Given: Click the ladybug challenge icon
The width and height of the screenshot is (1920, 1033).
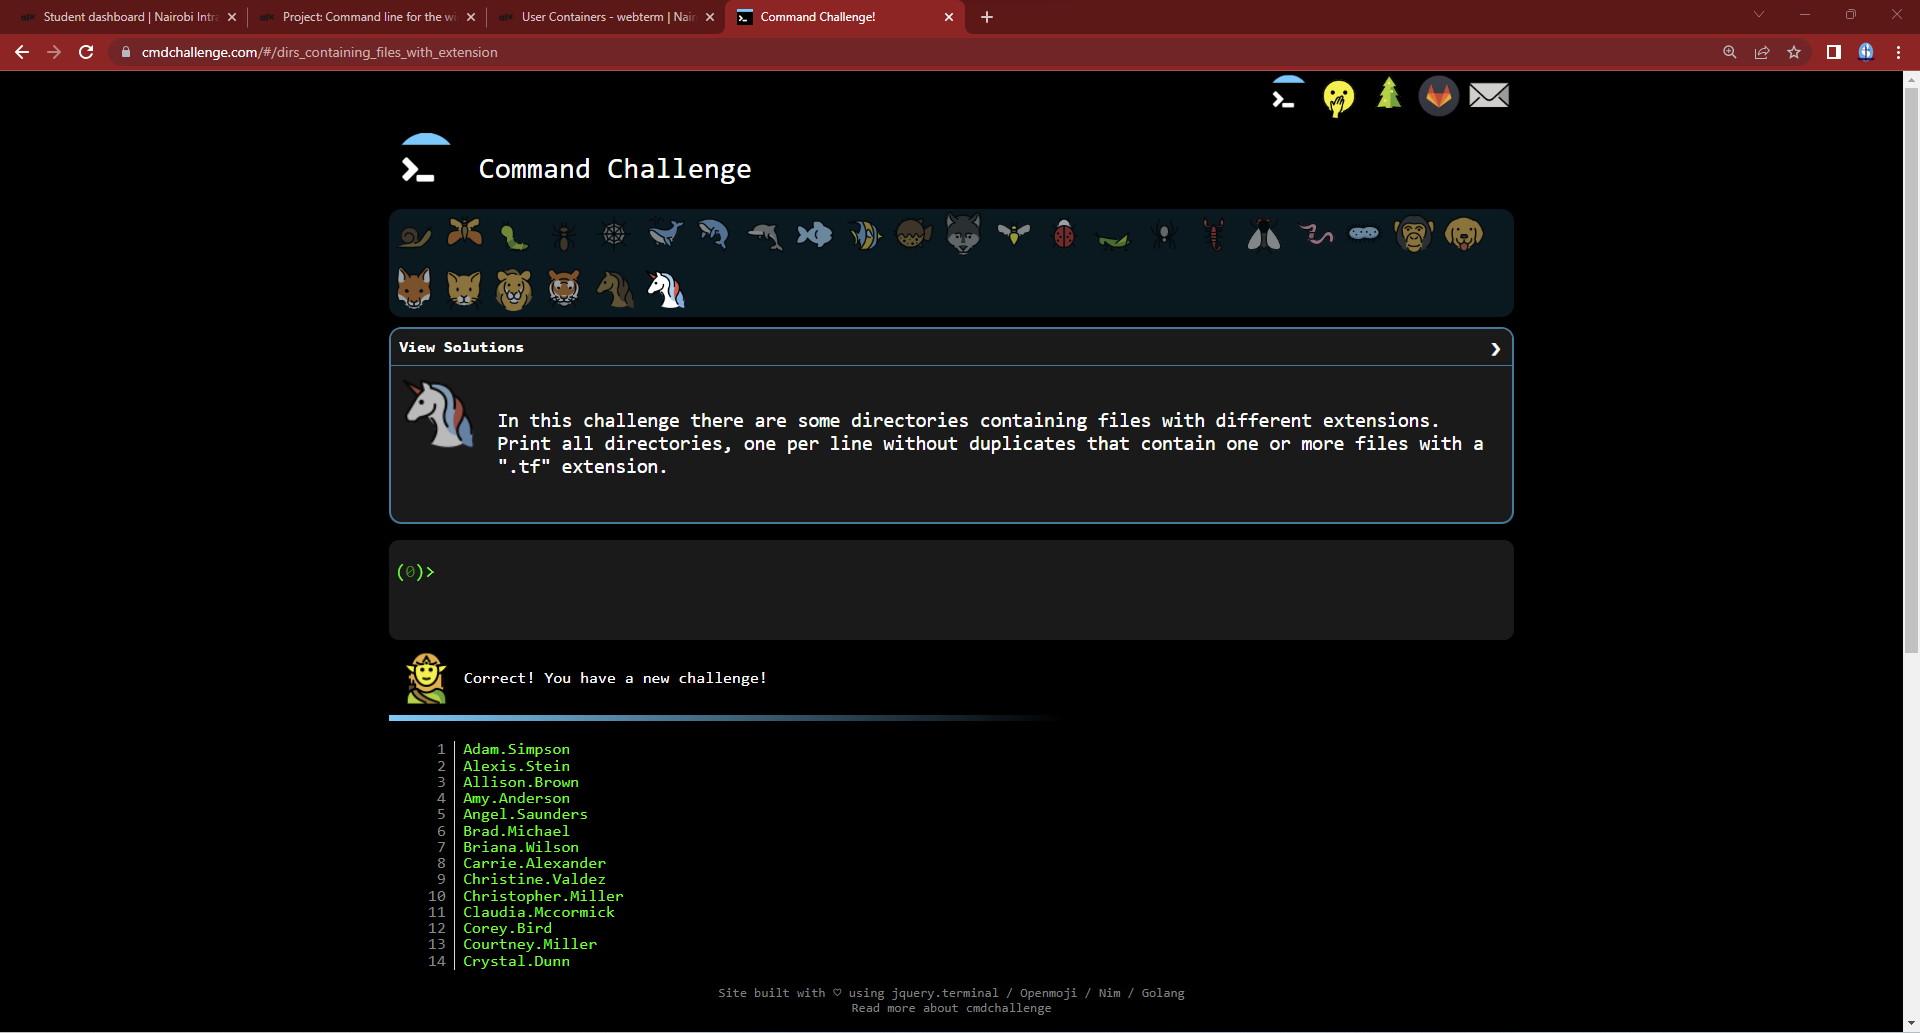Looking at the screenshot, I should click(x=1063, y=233).
